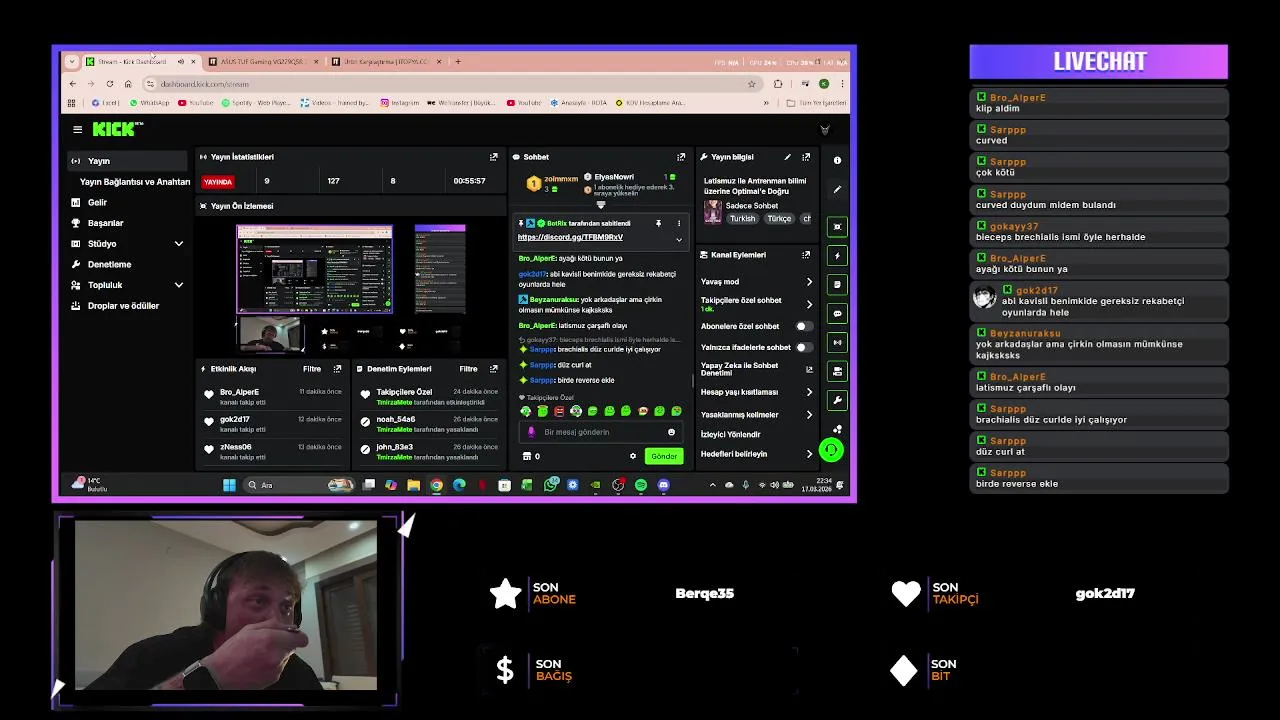Click the Kick logo
The width and height of the screenshot is (1280, 720).
click(x=117, y=129)
